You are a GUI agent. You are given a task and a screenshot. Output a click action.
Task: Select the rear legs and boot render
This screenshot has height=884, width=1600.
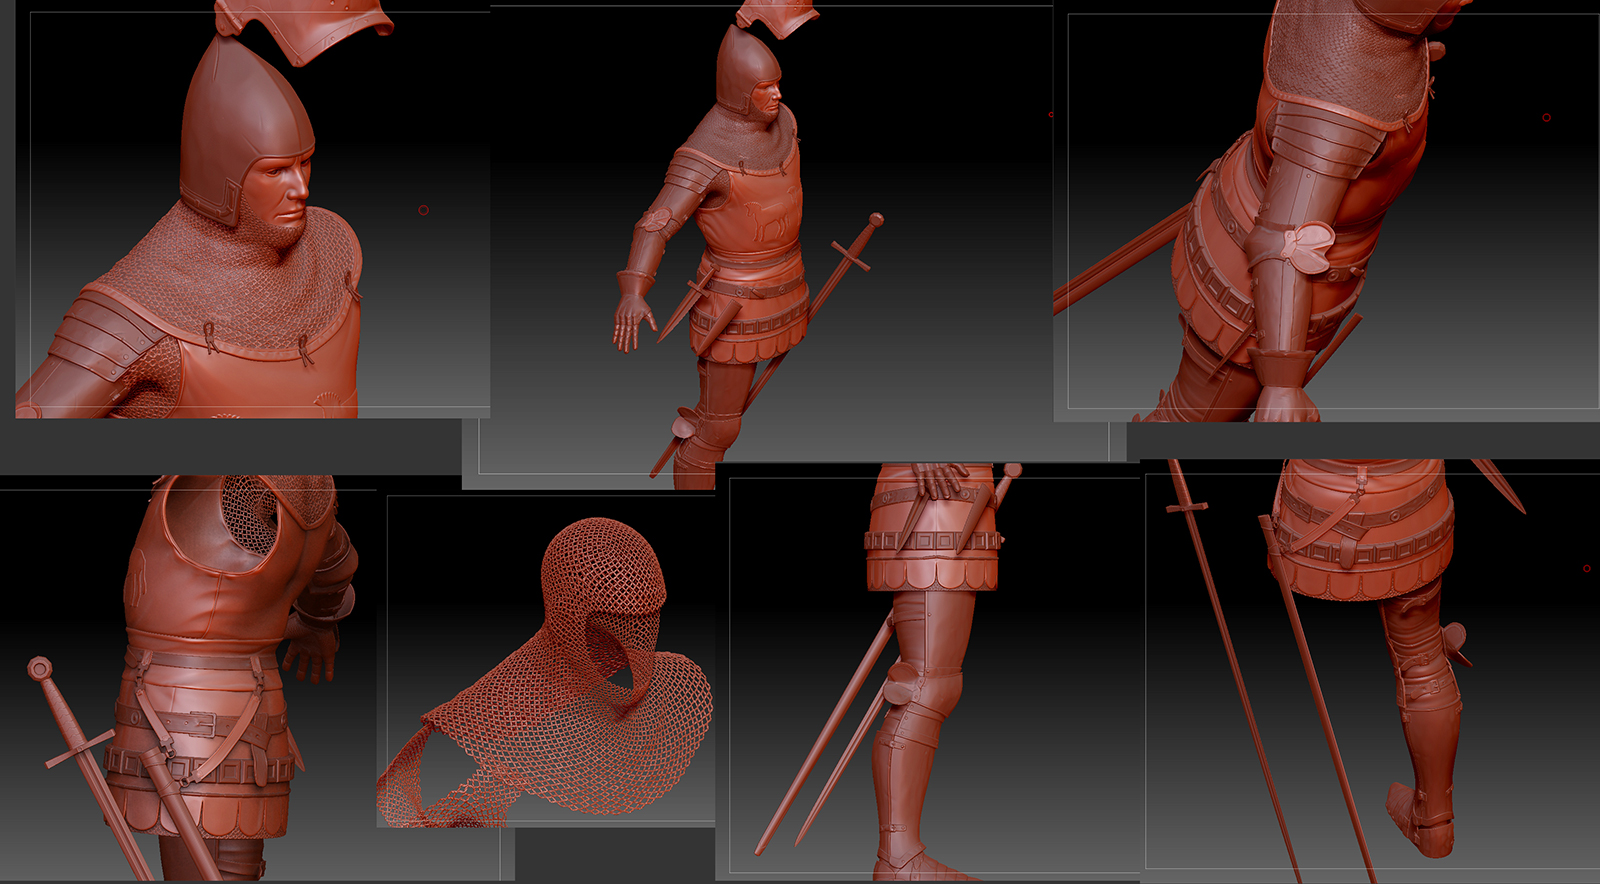[1370, 672]
